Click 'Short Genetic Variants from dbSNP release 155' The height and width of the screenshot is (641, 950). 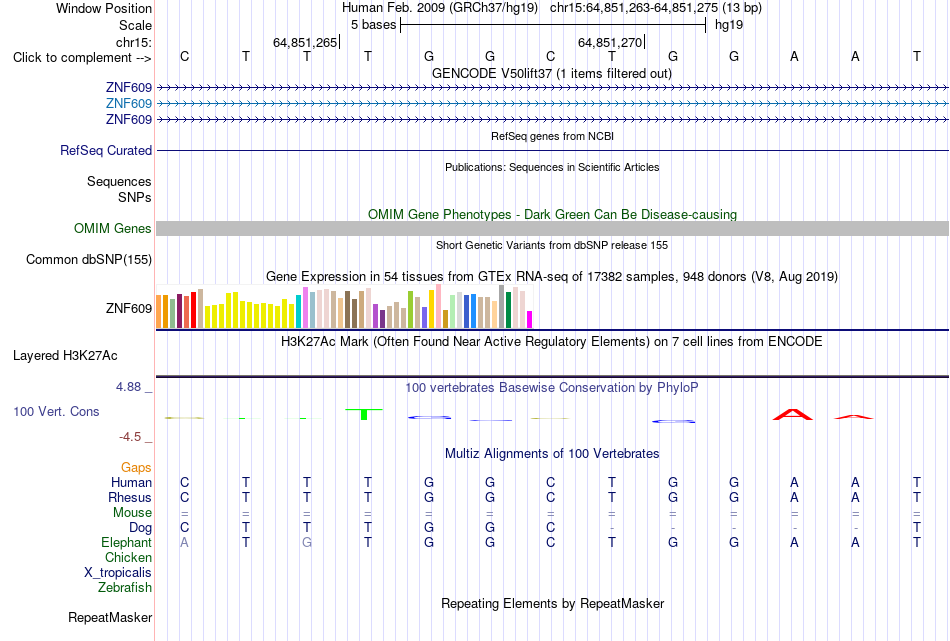click(552, 245)
